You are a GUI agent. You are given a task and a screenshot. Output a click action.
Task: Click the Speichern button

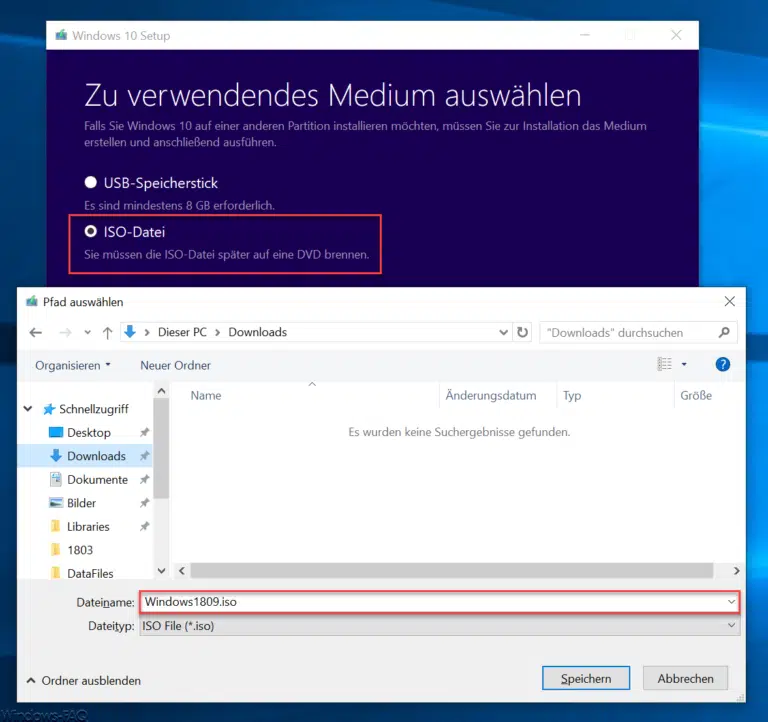[x=585, y=678]
